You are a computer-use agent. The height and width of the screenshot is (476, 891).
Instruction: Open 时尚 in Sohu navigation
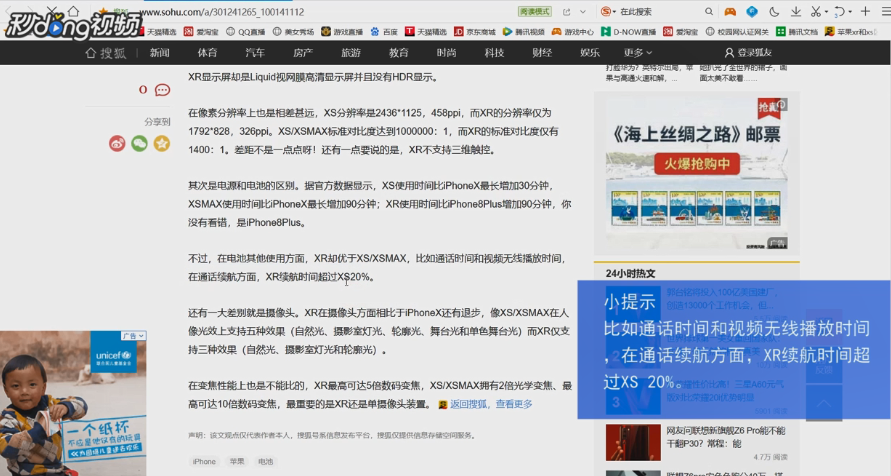click(447, 53)
